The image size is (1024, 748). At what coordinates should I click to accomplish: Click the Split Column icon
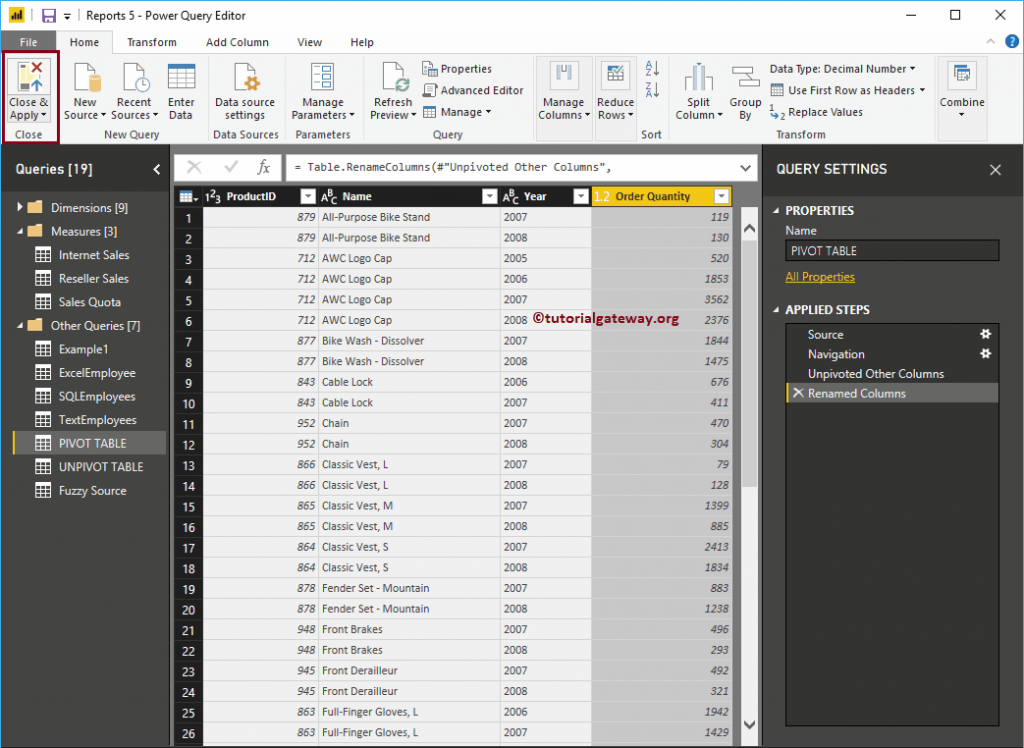coord(698,76)
